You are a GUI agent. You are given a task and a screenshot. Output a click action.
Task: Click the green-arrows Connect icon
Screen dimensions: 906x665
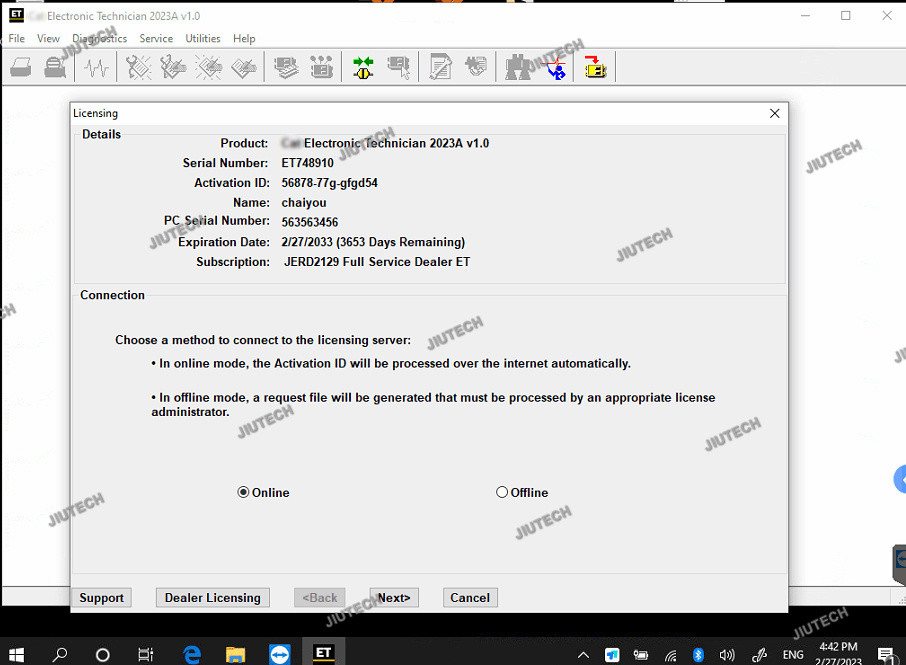[363, 68]
